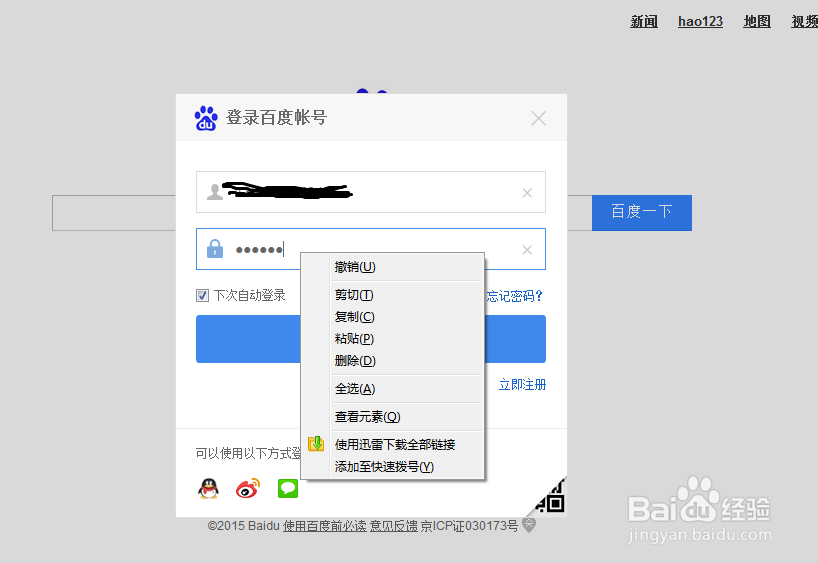This screenshot has width=818, height=563.
Task: Open the hao123 top navigation link
Action: 700,21
